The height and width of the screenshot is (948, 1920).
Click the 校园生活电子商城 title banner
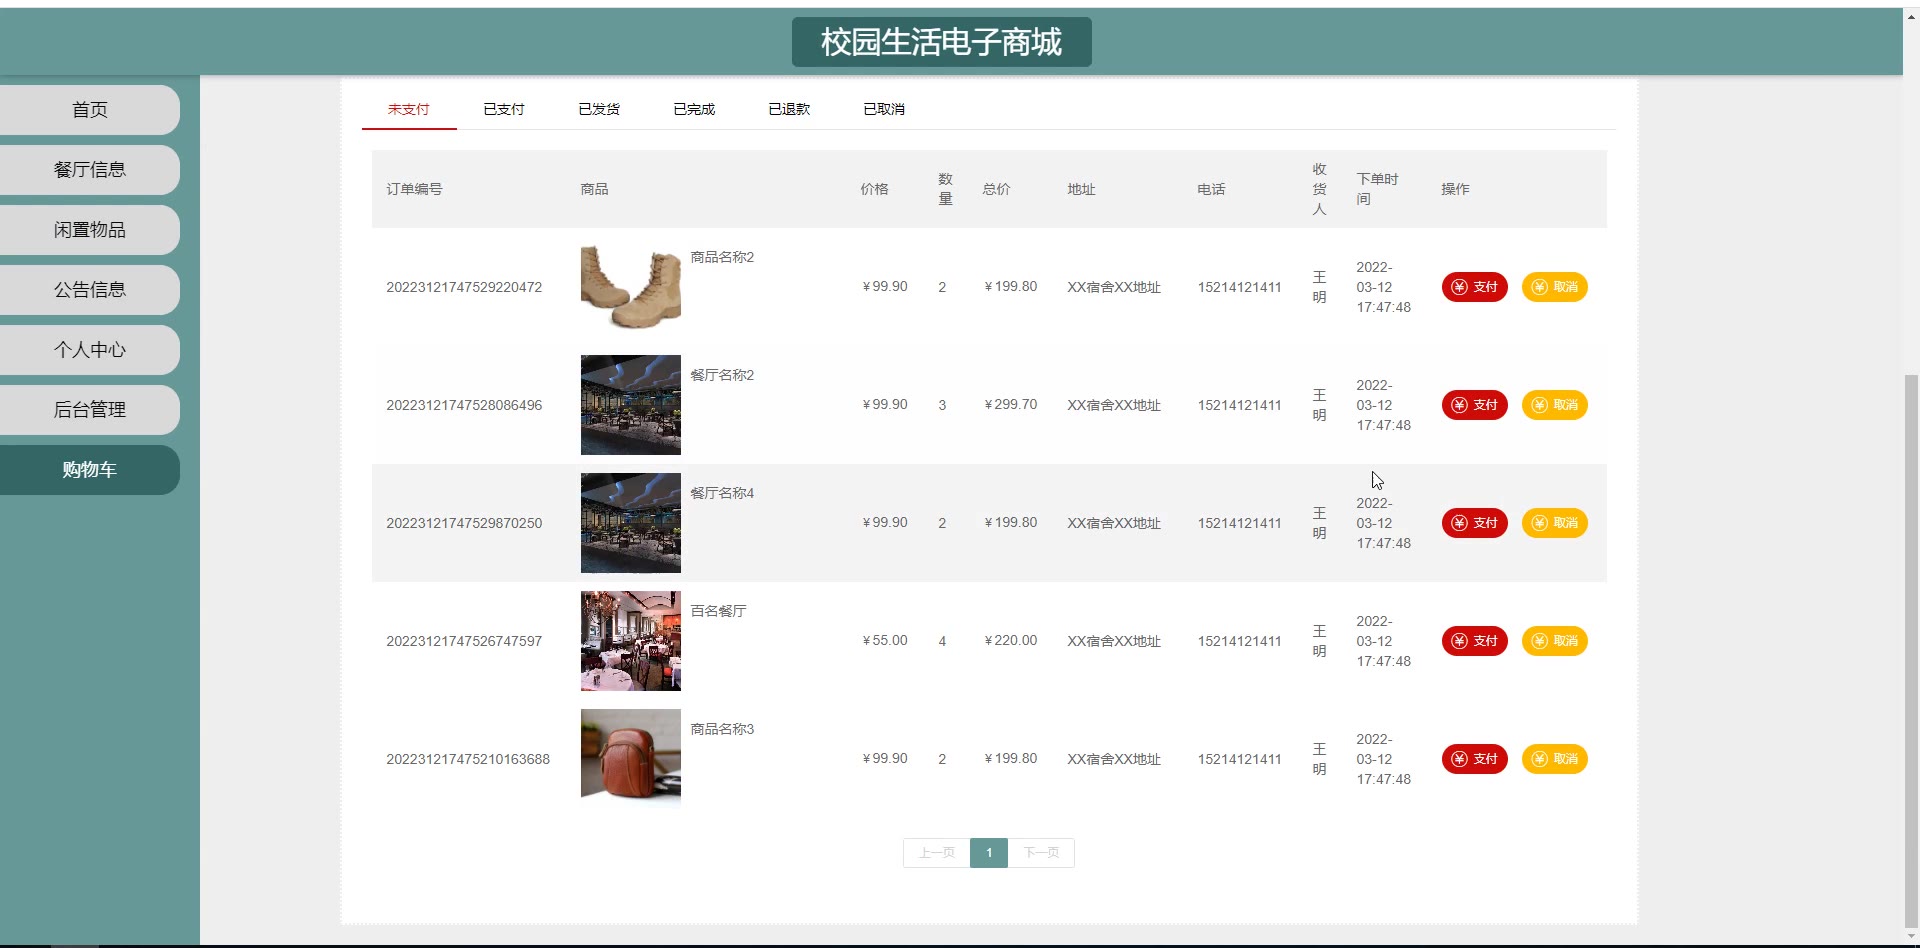tap(942, 42)
